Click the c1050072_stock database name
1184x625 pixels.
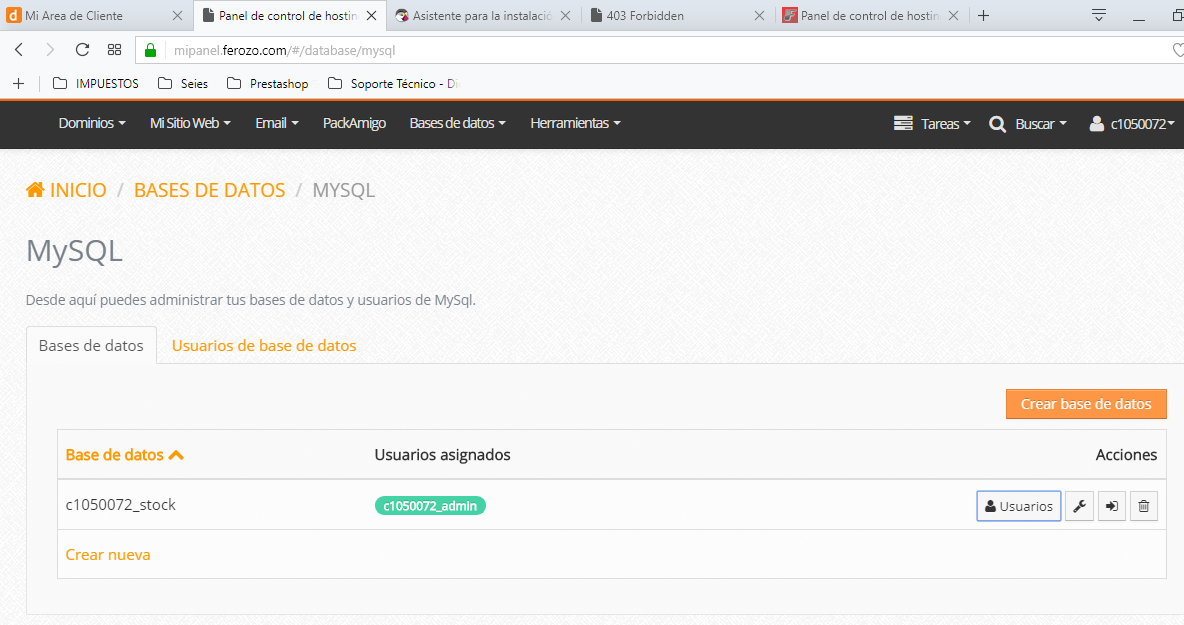(x=121, y=505)
